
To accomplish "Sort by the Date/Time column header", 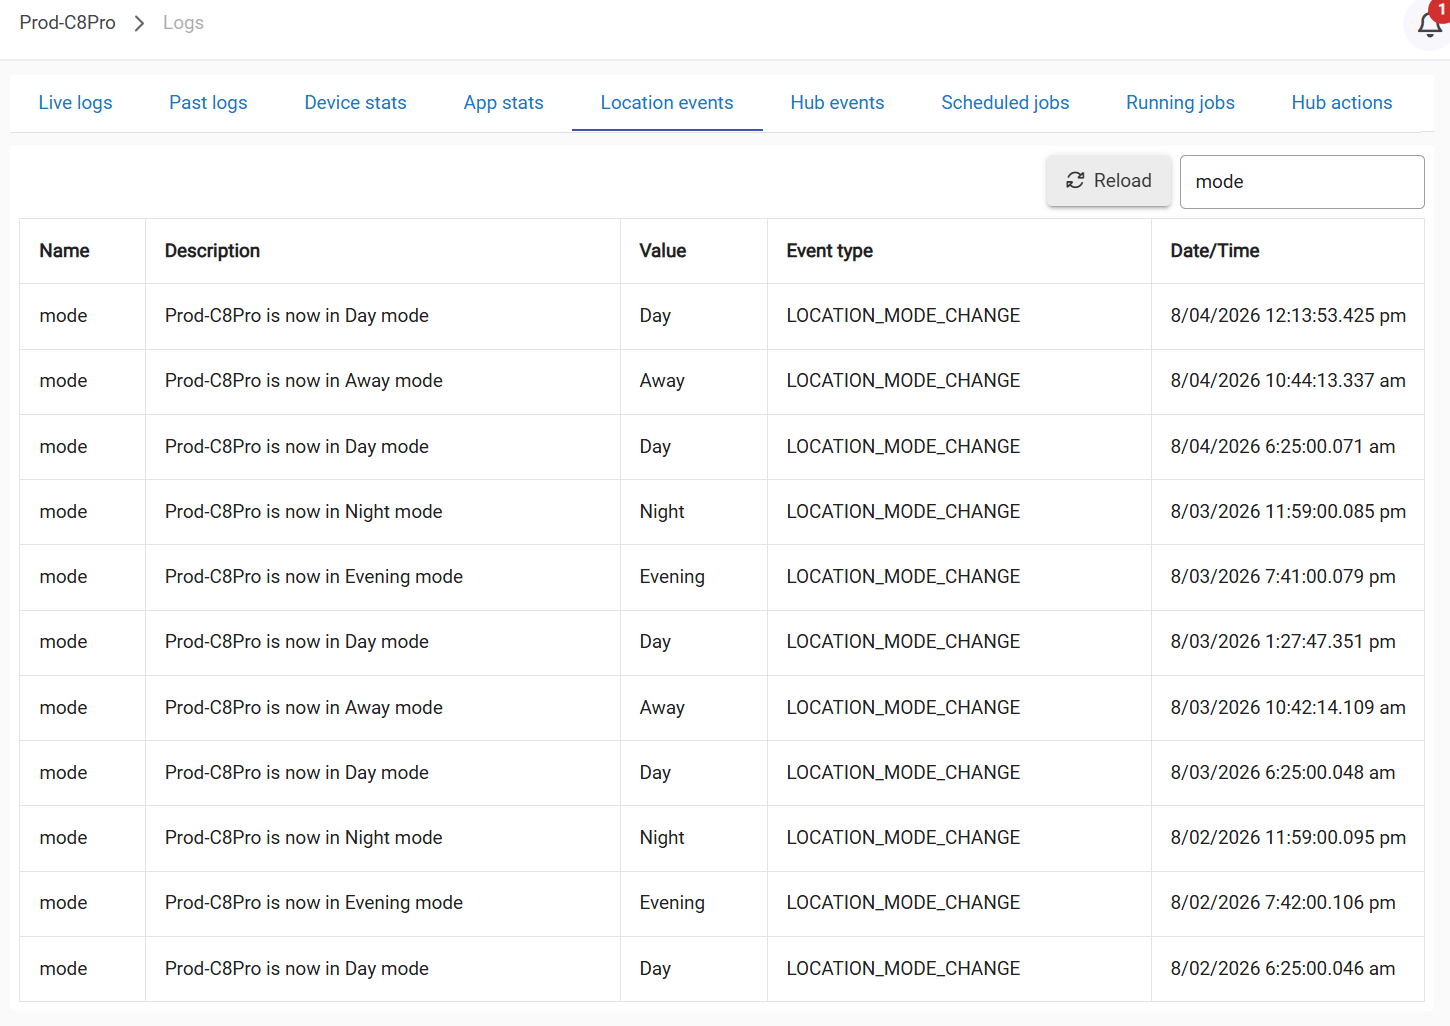I will coord(1214,251).
